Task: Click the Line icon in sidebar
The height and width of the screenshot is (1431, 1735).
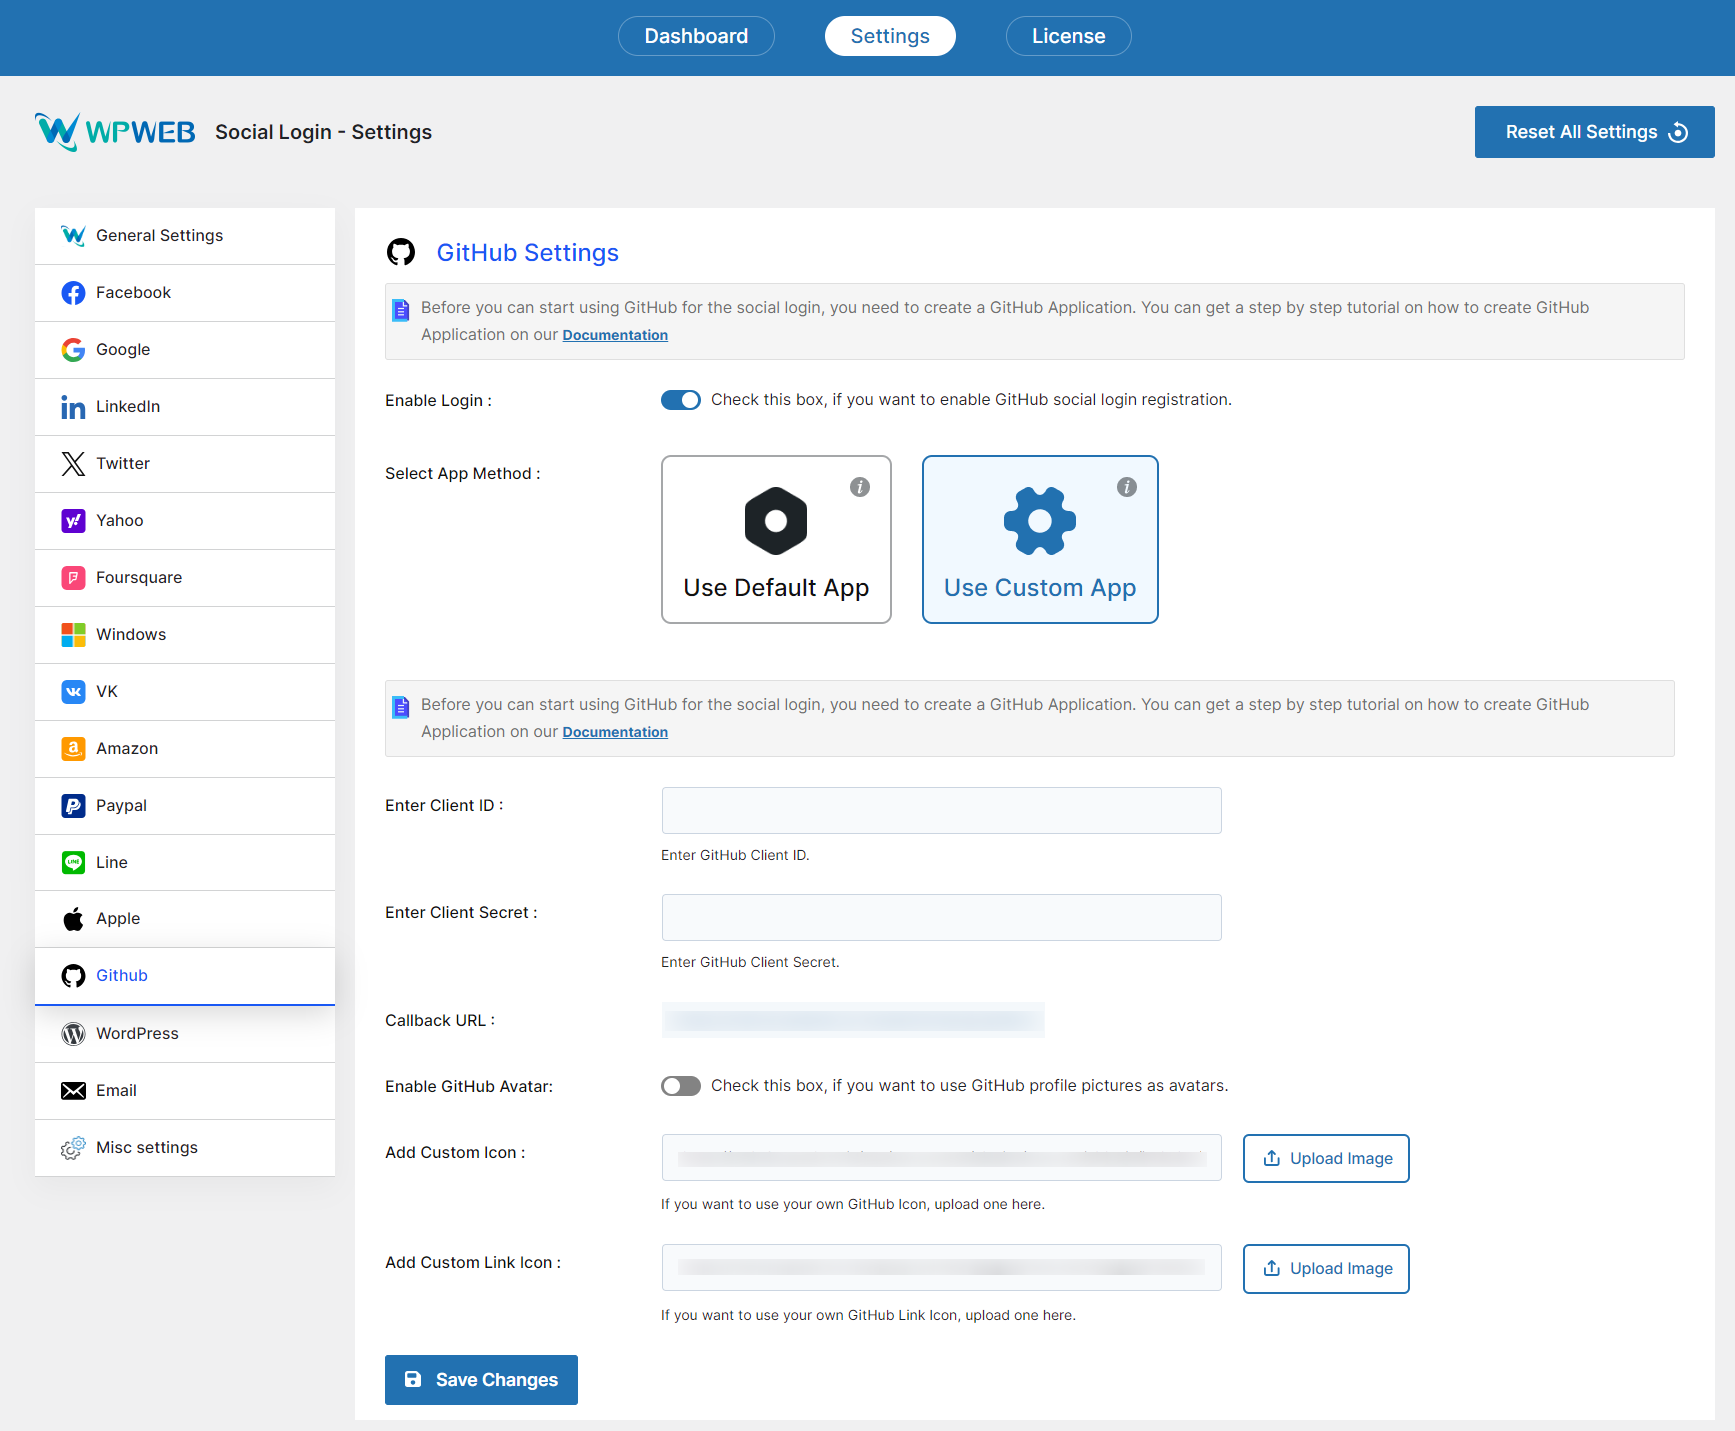Action: tap(73, 862)
